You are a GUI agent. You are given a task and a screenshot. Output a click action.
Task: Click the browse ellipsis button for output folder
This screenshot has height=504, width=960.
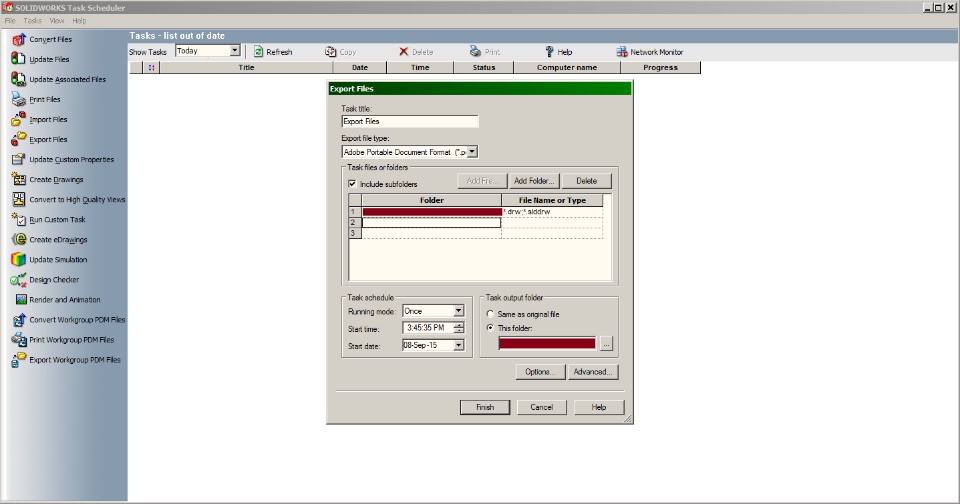point(606,344)
